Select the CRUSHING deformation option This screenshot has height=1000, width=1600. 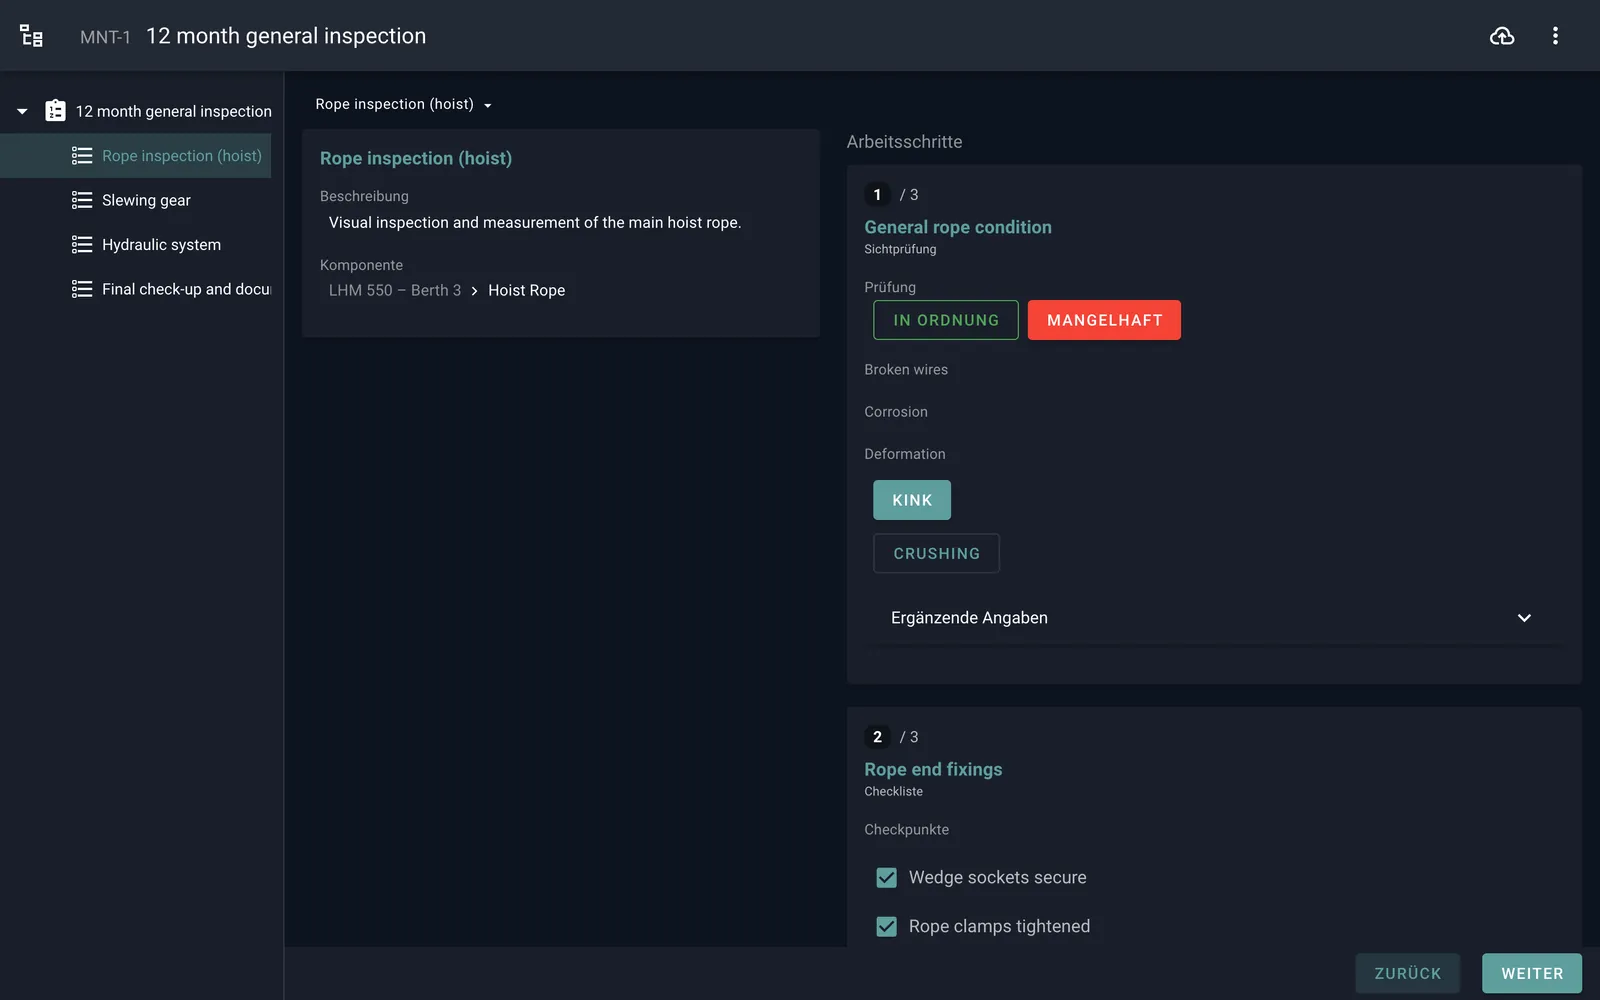point(936,553)
